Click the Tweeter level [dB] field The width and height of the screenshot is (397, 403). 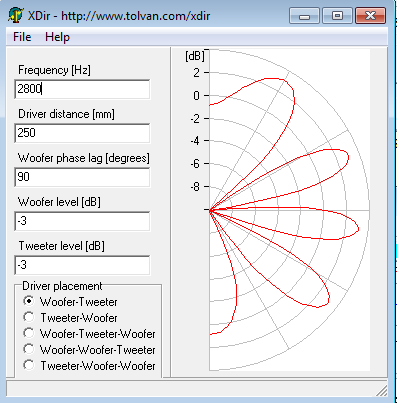point(82,265)
